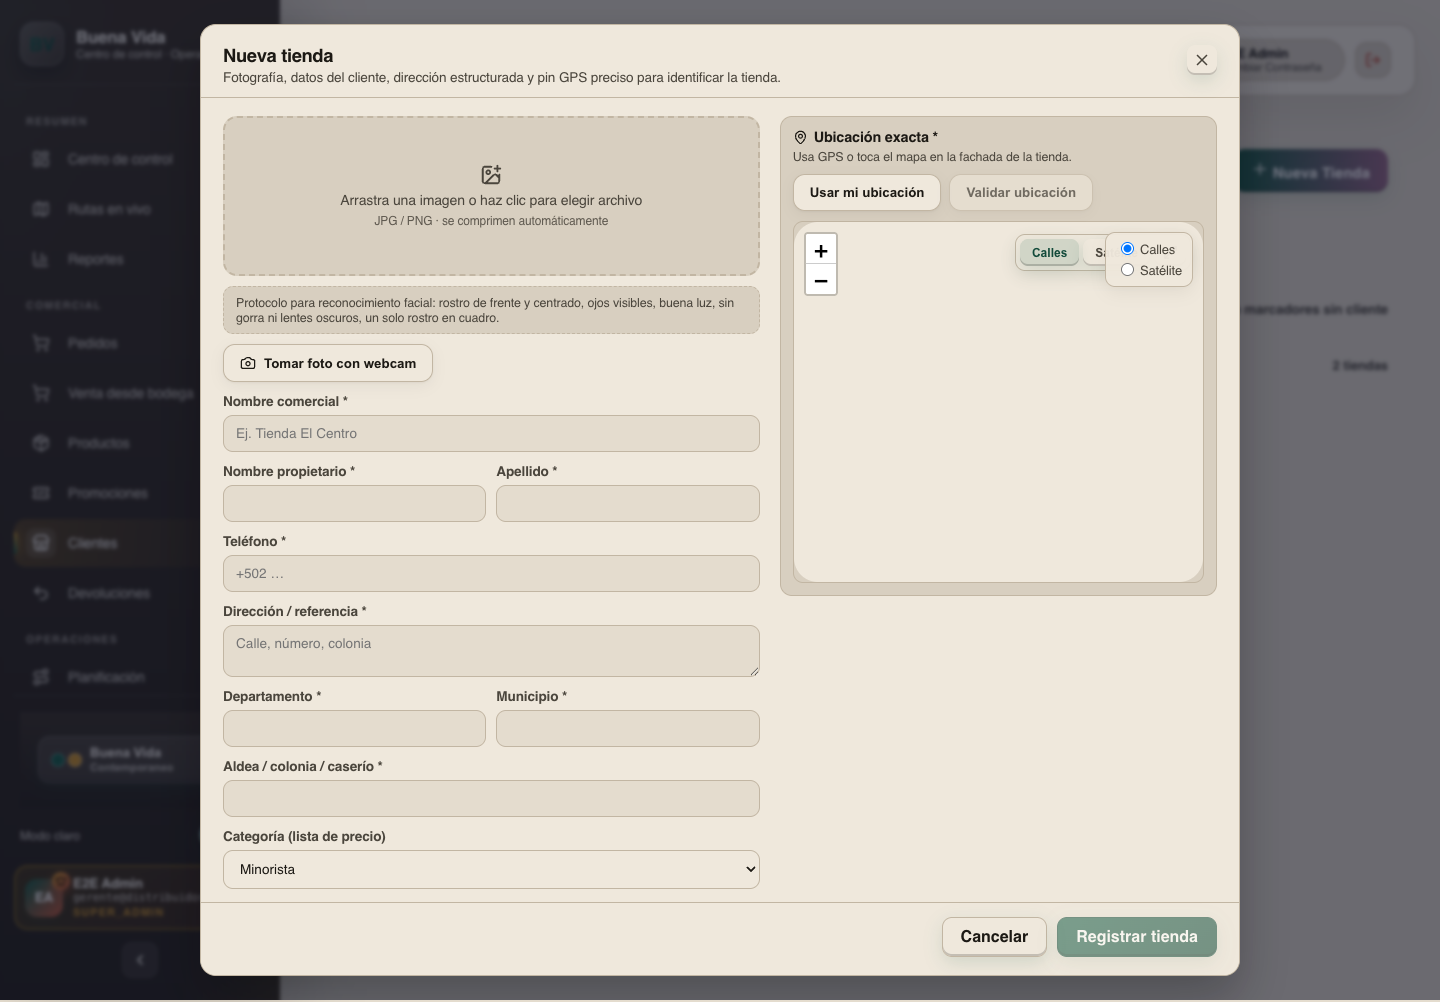
Task: Zoom in on the map with plus
Action: point(821,250)
